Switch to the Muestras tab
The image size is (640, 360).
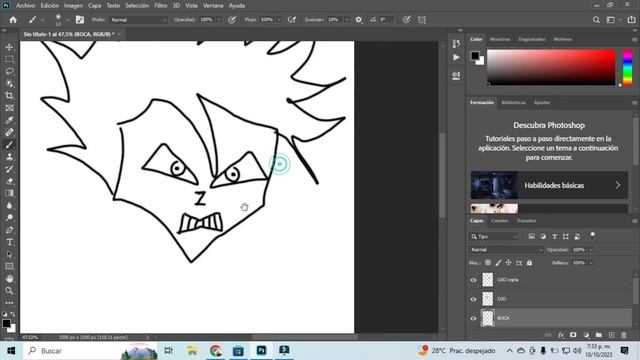(x=500, y=39)
